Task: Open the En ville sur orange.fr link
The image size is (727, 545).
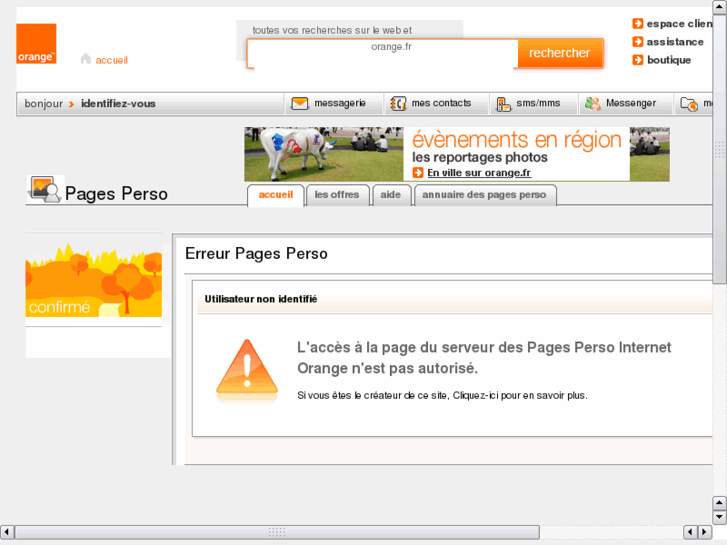Action: (479, 173)
